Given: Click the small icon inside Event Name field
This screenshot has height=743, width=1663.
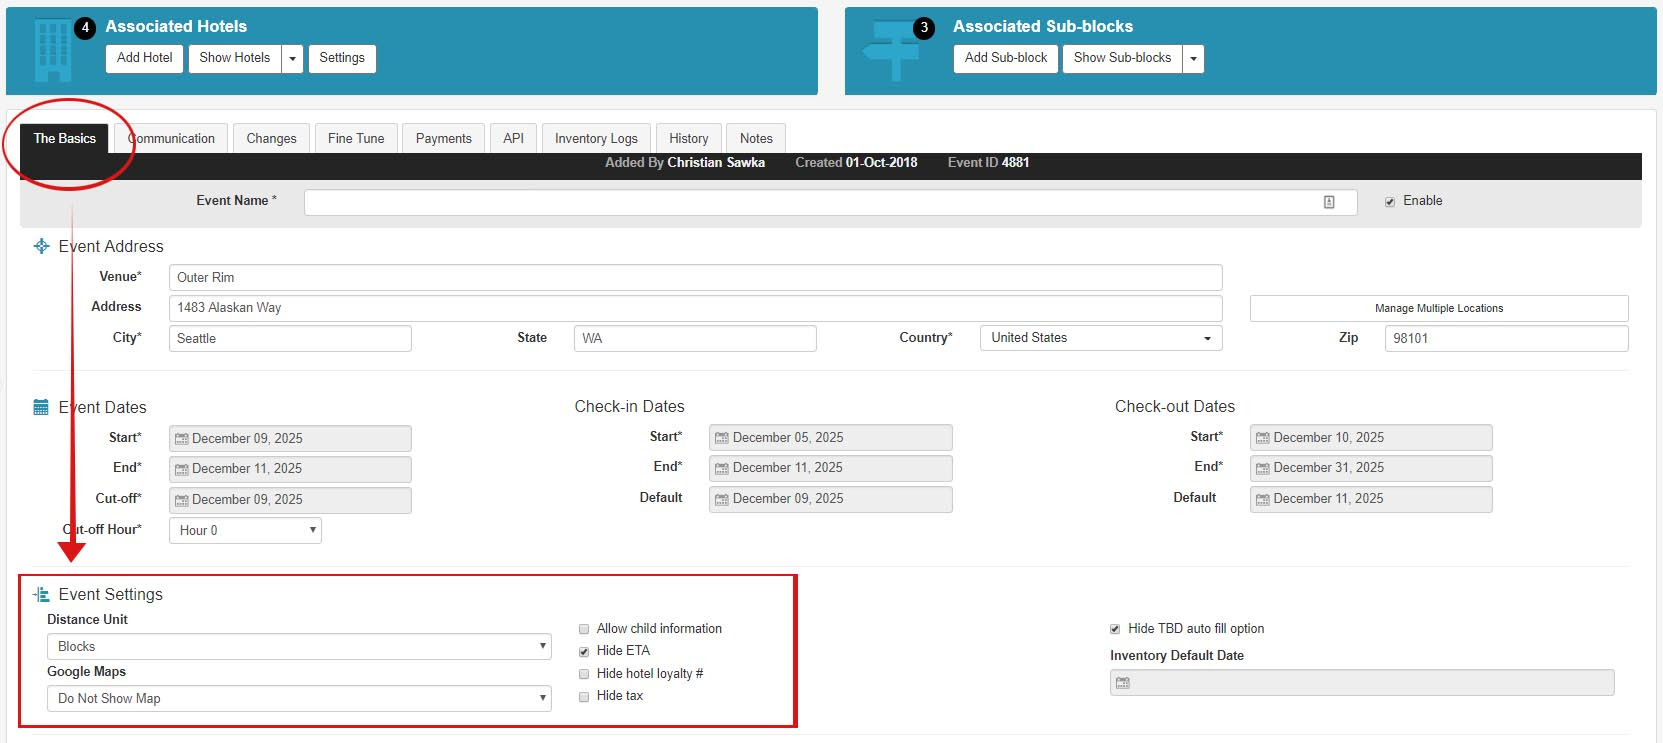Looking at the screenshot, I should pos(1329,202).
